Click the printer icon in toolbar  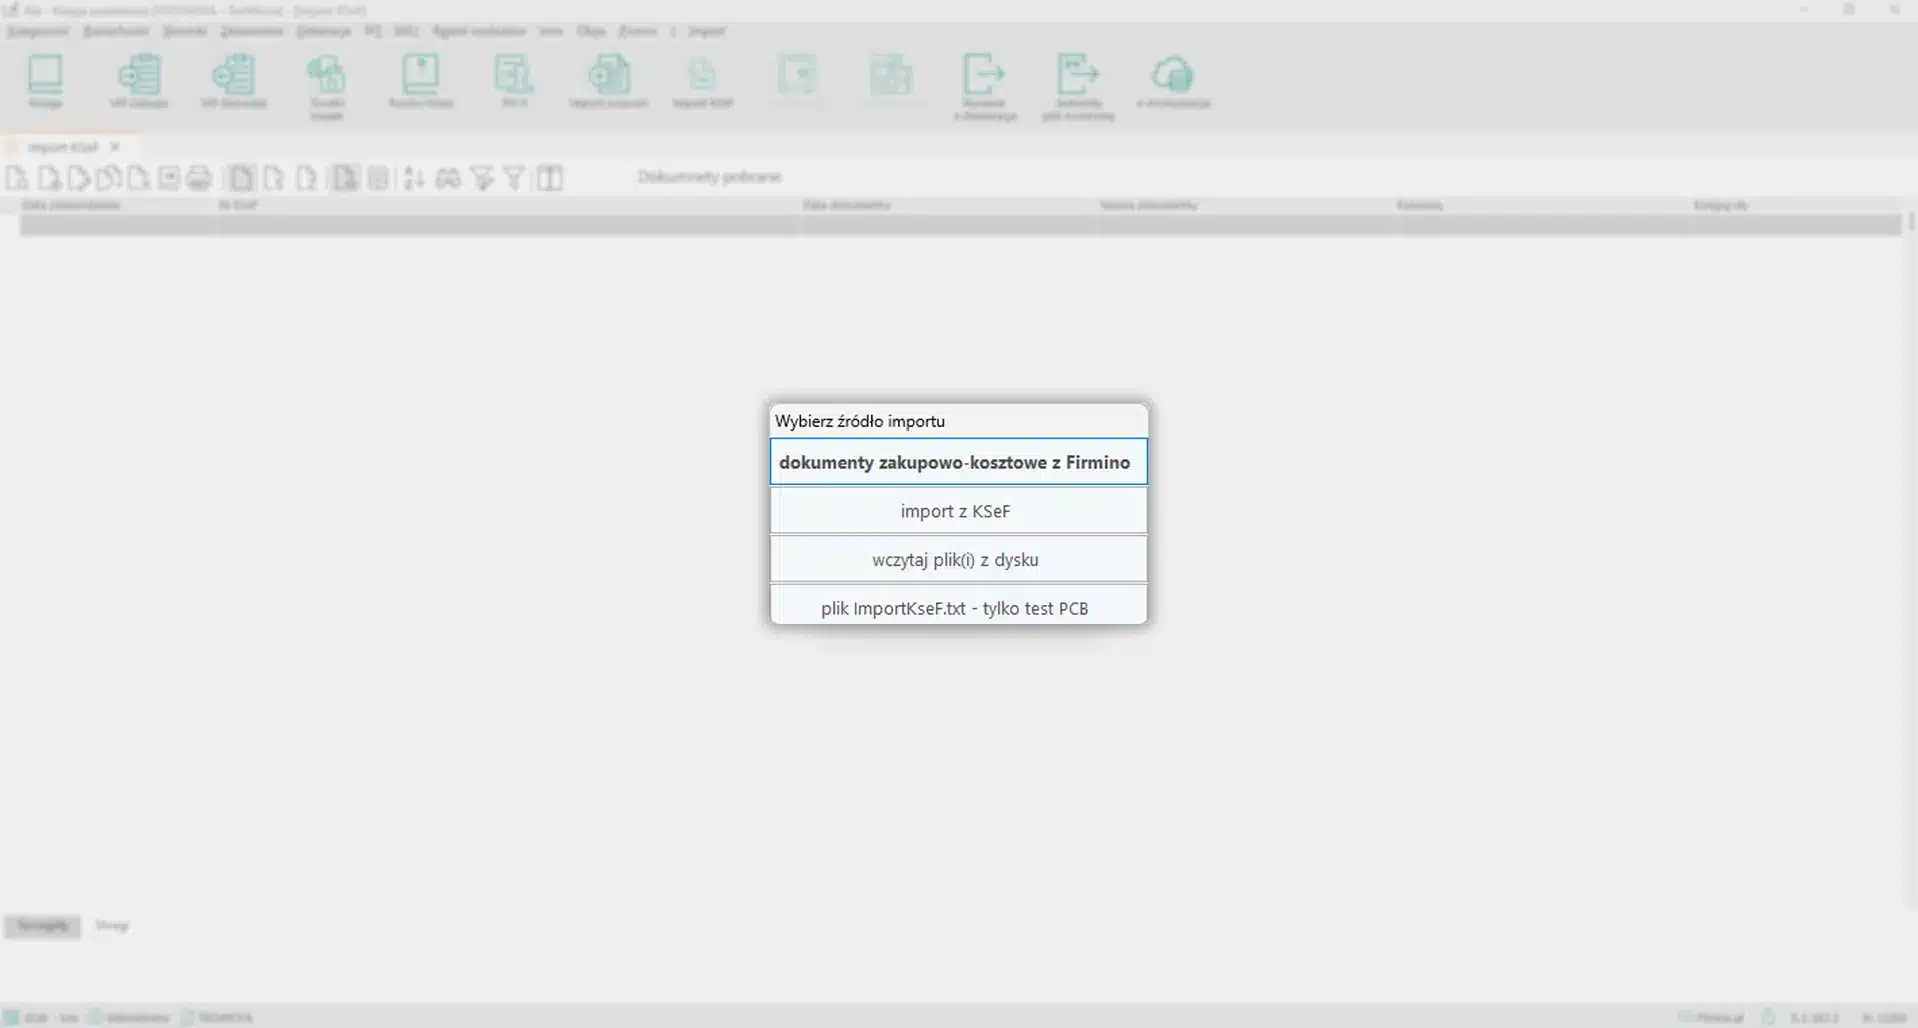click(199, 179)
